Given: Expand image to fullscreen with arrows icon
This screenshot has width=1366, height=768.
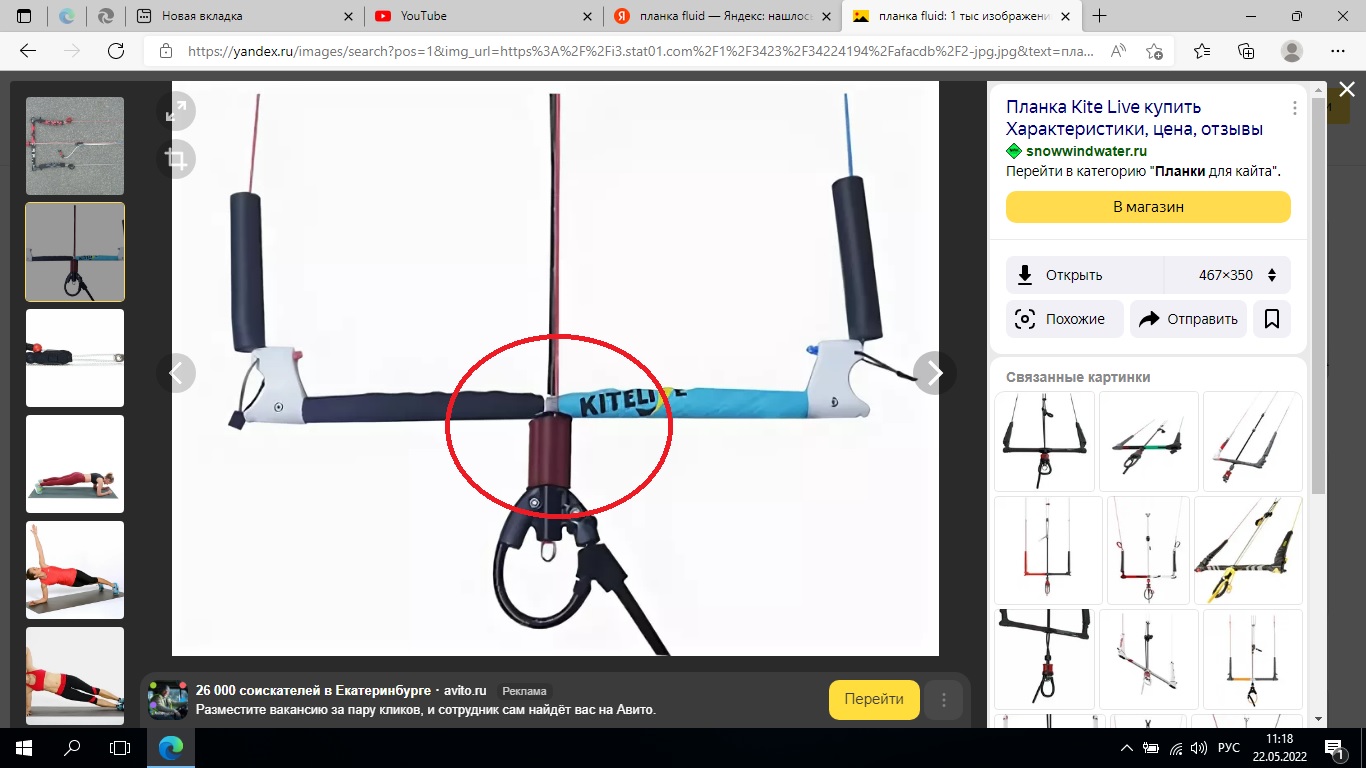Looking at the screenshot, I should 176,112.
